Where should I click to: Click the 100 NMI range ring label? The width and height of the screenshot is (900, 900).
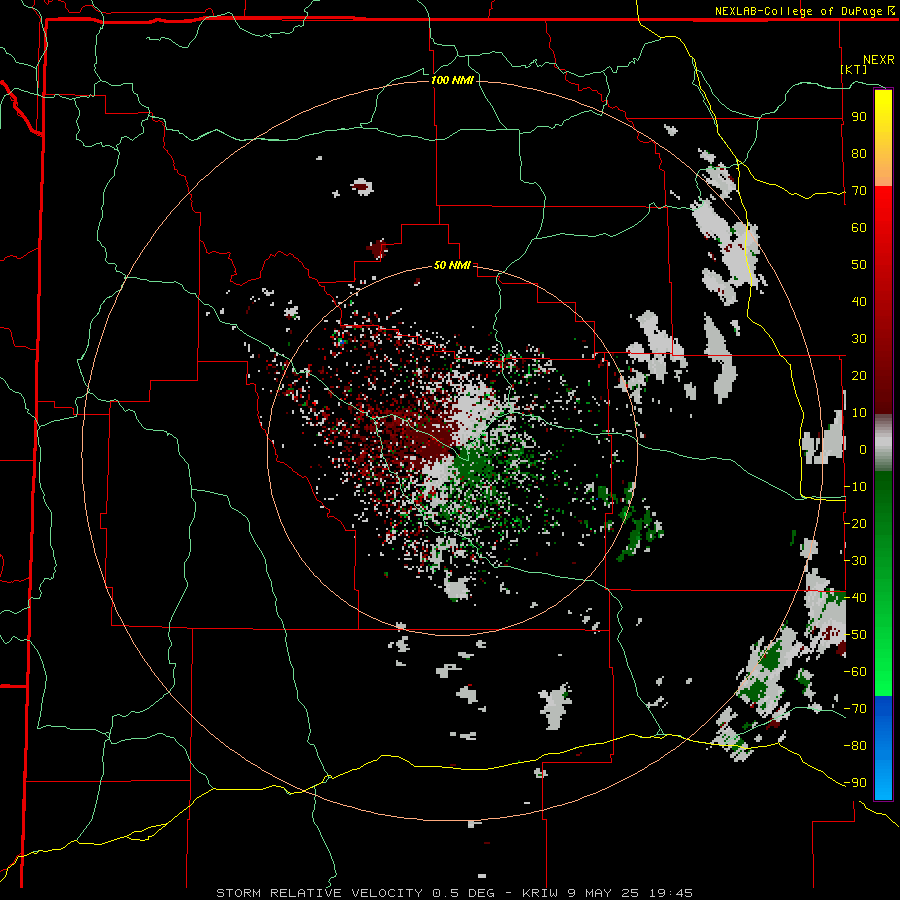click(452, 80)
